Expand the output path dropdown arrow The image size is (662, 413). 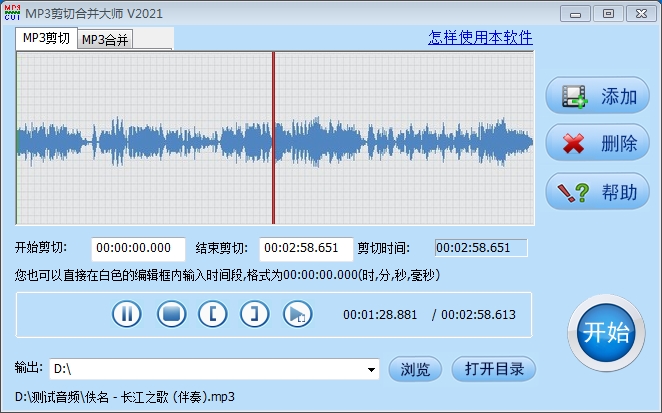point(371,370)
